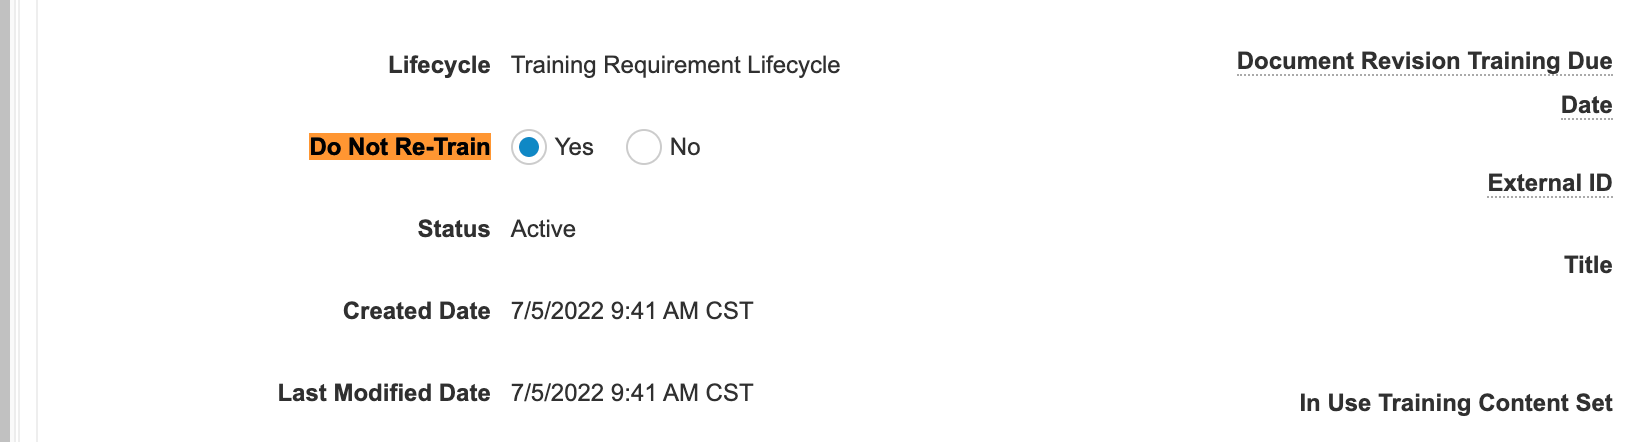The image size is (1632, 442).
Task: Click the highlighted Do Not Re-Train label
Action: click(x=400, y=147)
